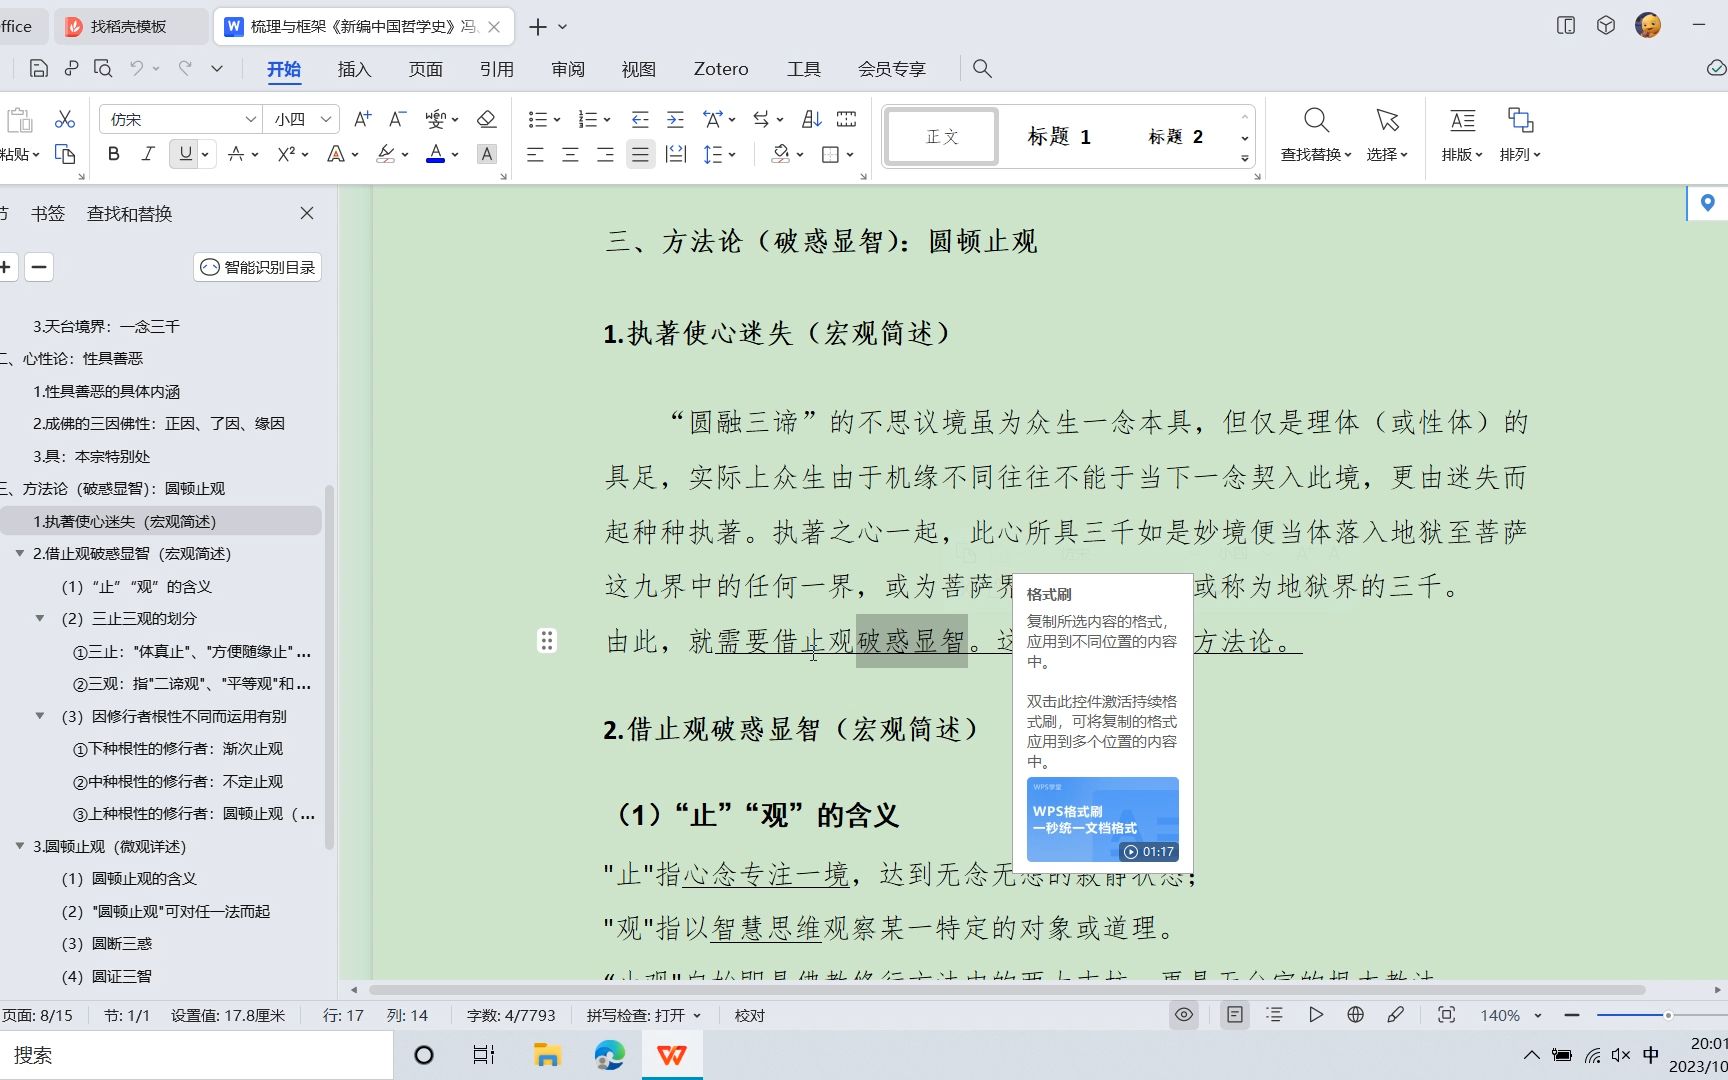Click the Save icon in quick access bar
1728x1080 pixels.
39,68
